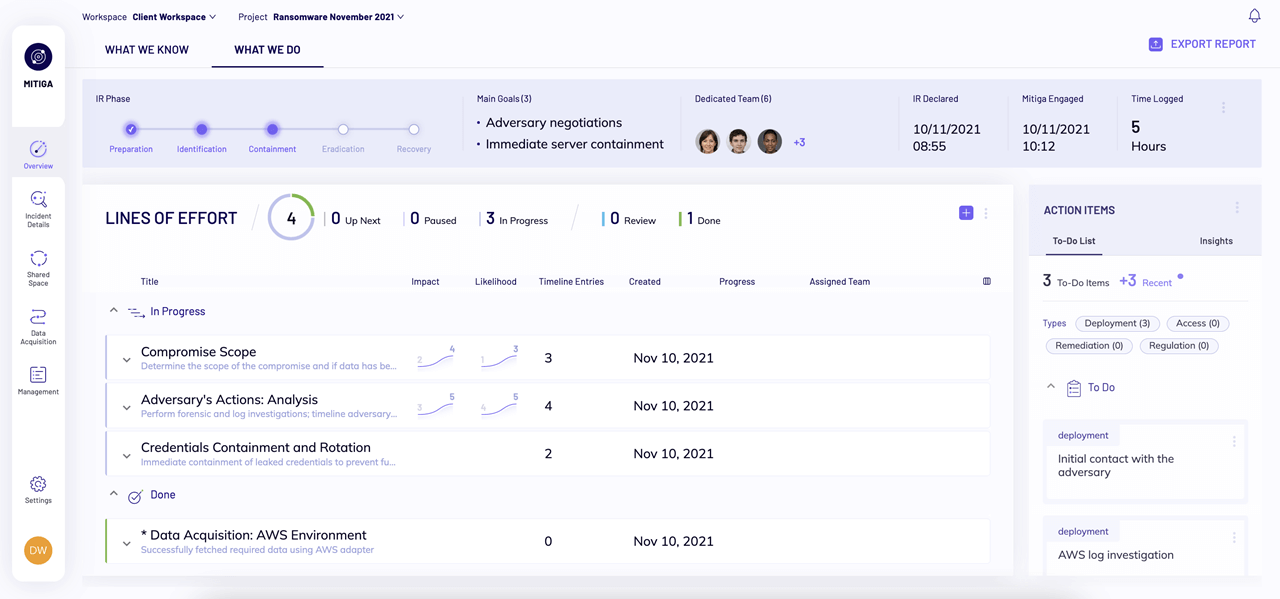The height and width of the screenshot is (599, 1280).
Task: Open Settings gear in the sidebar
Action: [x=38, y=489]
